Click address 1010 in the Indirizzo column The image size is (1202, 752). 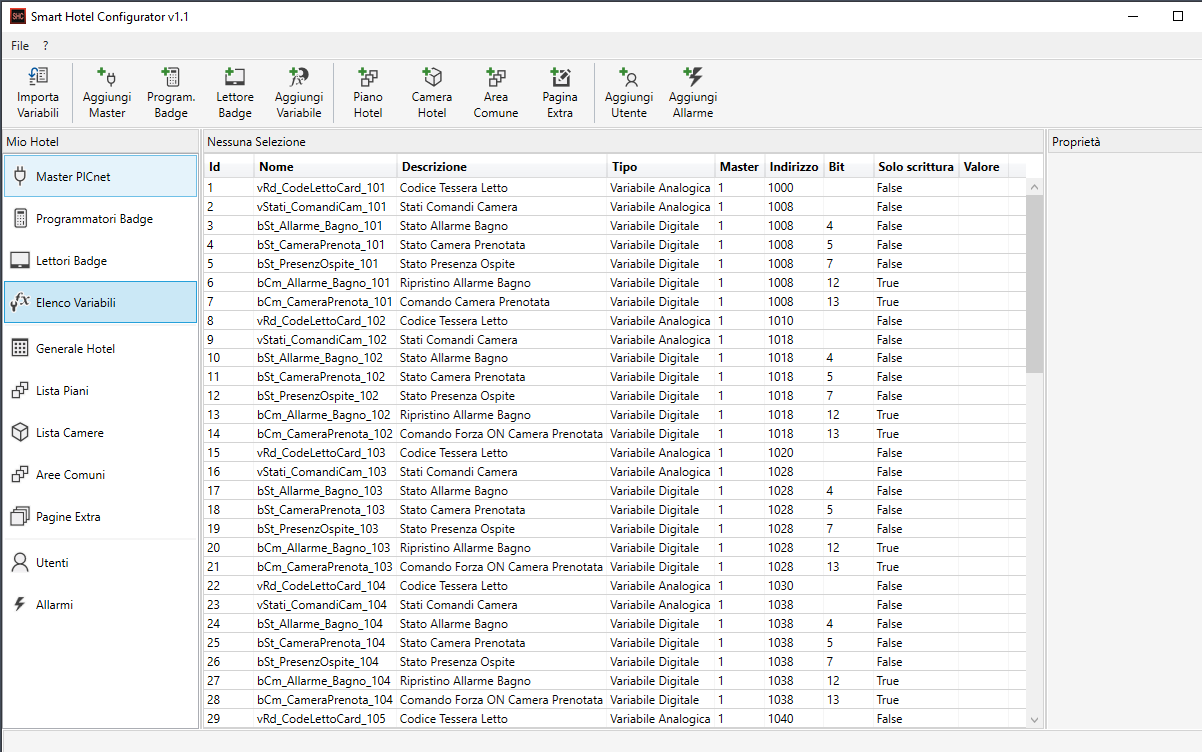[x=781, y=321]
